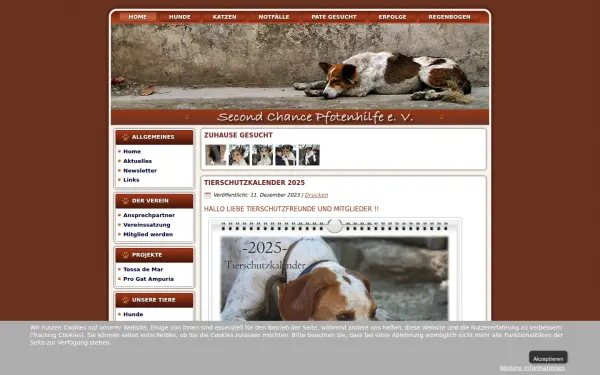Image resolution: width=600 pixels, height=375 pixels.
Task: Open the Newsletter sidebar link
Action: 140,171
